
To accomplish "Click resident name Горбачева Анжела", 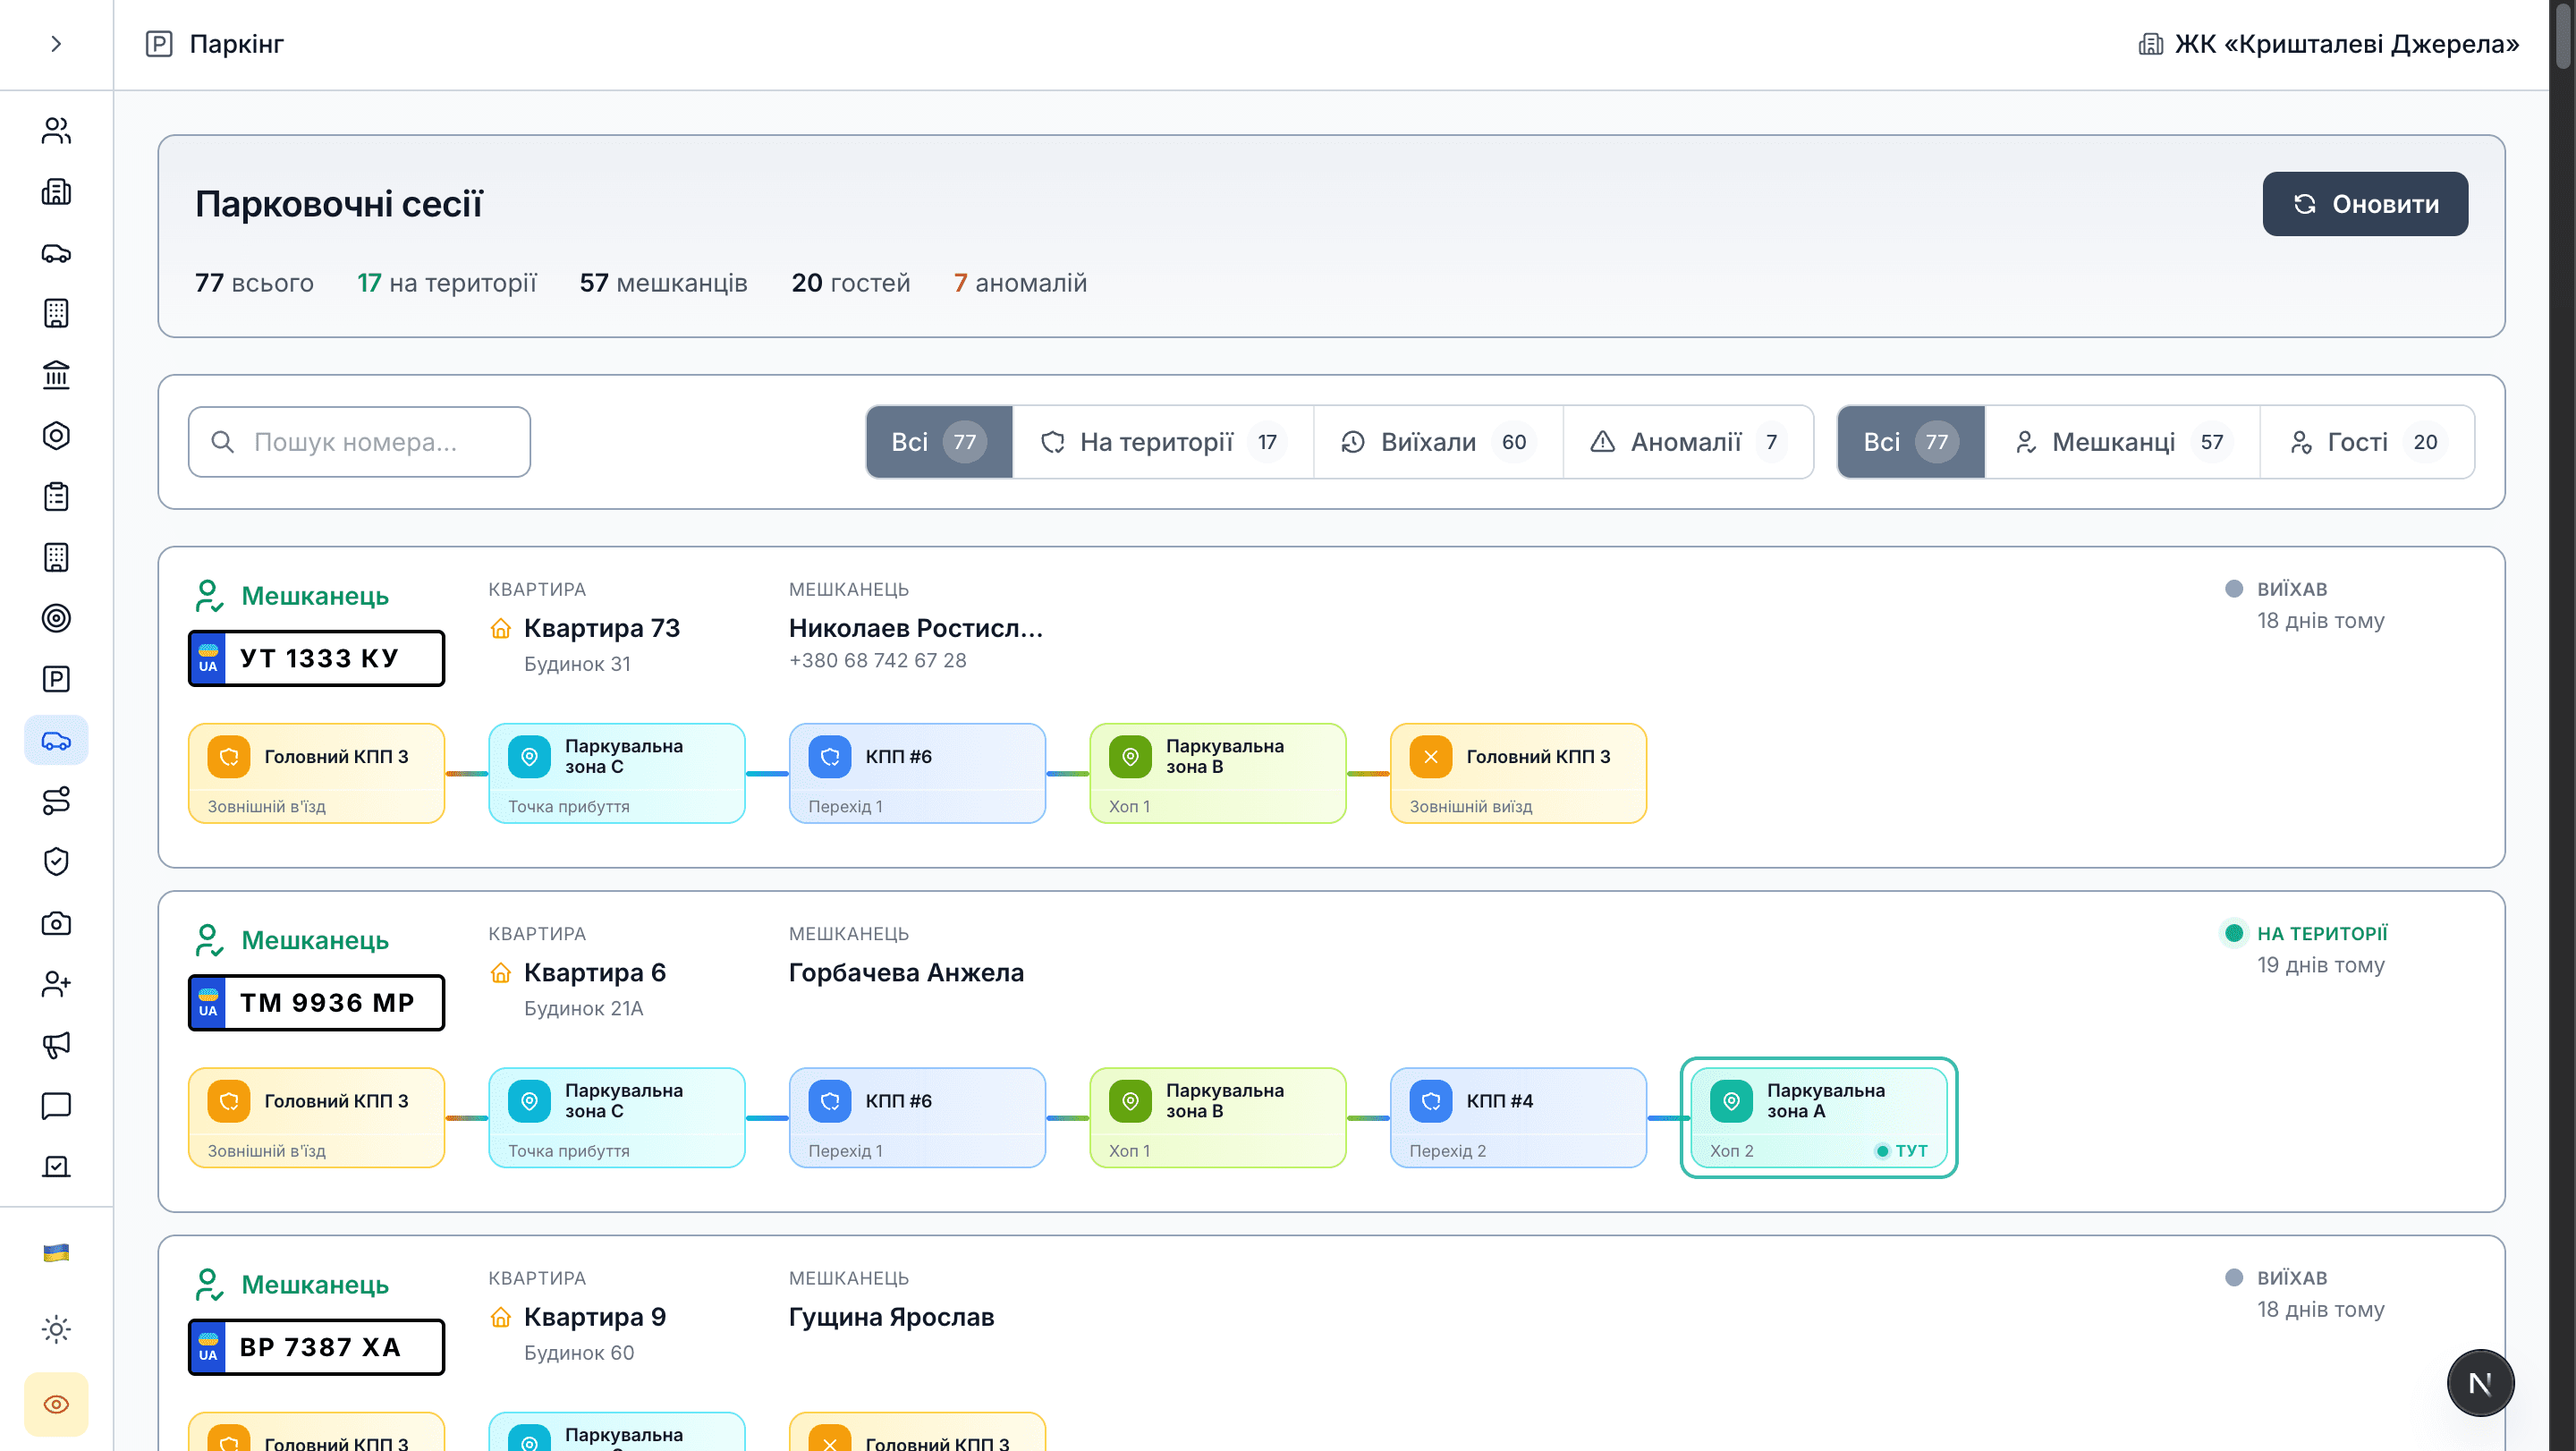I will click(x=906, y=972).
